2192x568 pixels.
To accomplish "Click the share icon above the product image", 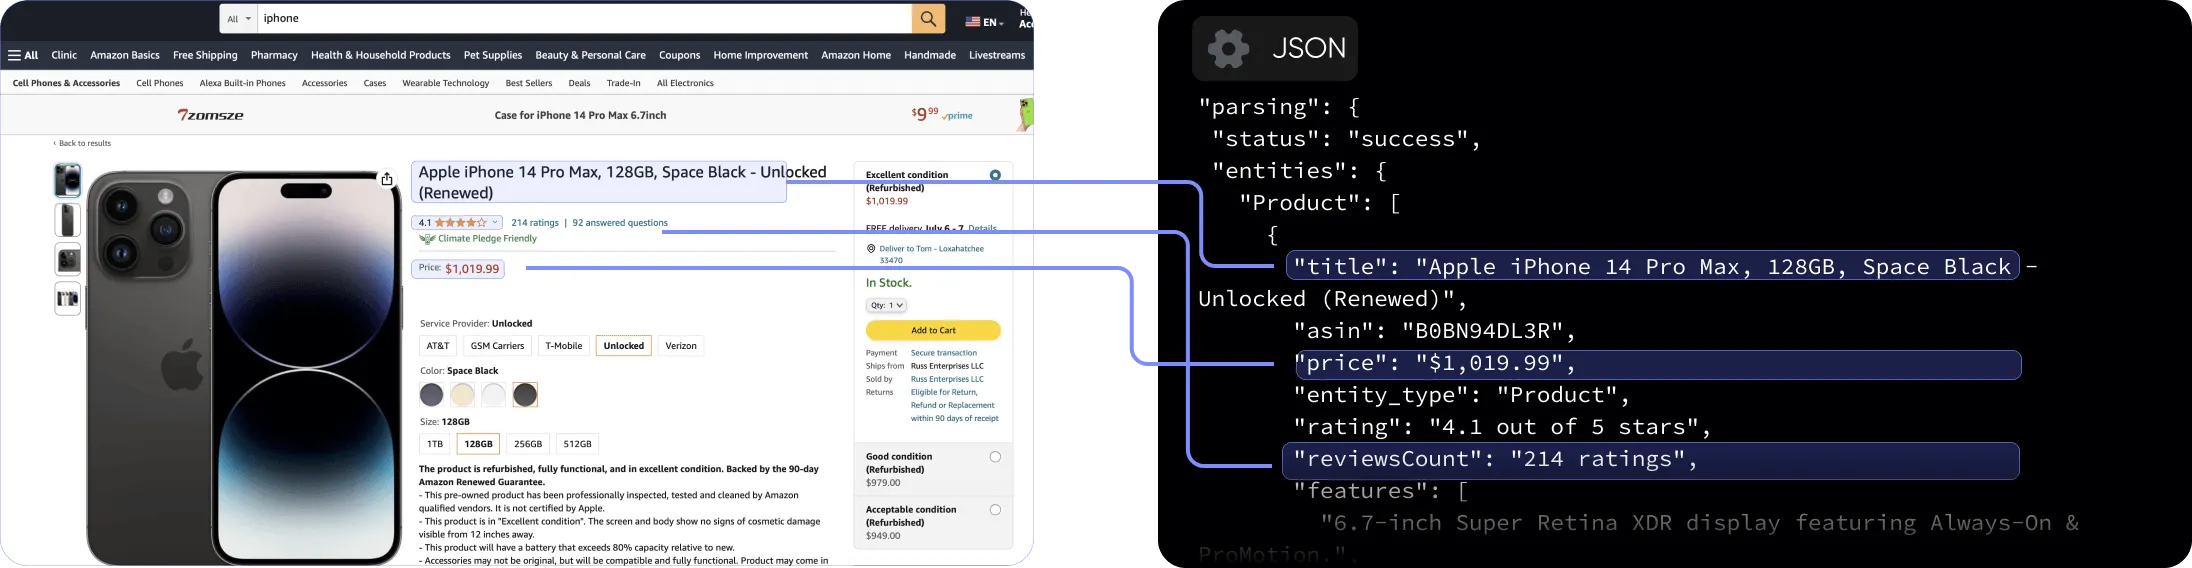I will (x=387, y=179).
